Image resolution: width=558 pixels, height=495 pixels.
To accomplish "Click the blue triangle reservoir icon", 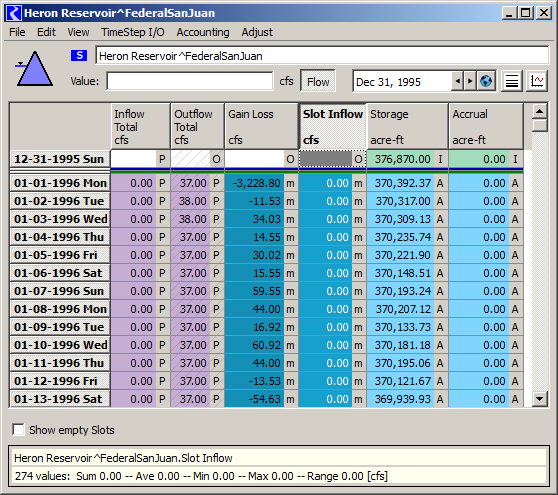I will pos(35,69).
